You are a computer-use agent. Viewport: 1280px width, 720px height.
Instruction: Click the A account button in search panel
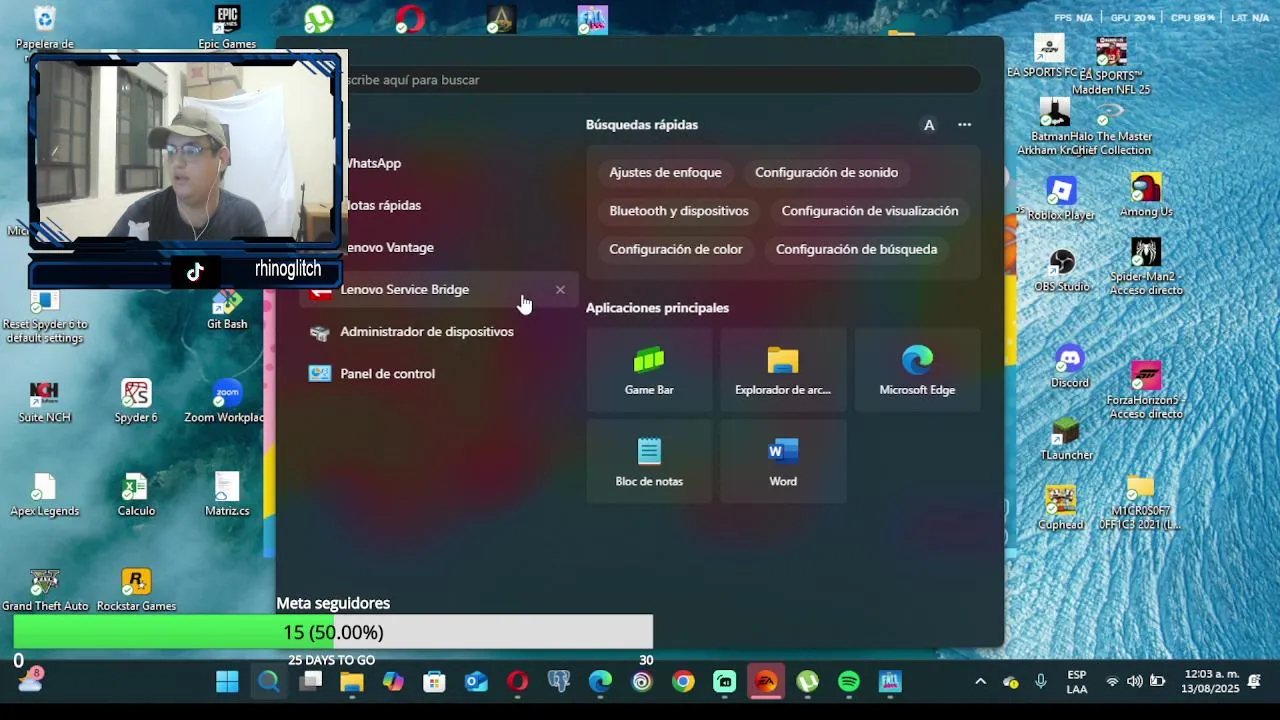(x=929, y=125)
